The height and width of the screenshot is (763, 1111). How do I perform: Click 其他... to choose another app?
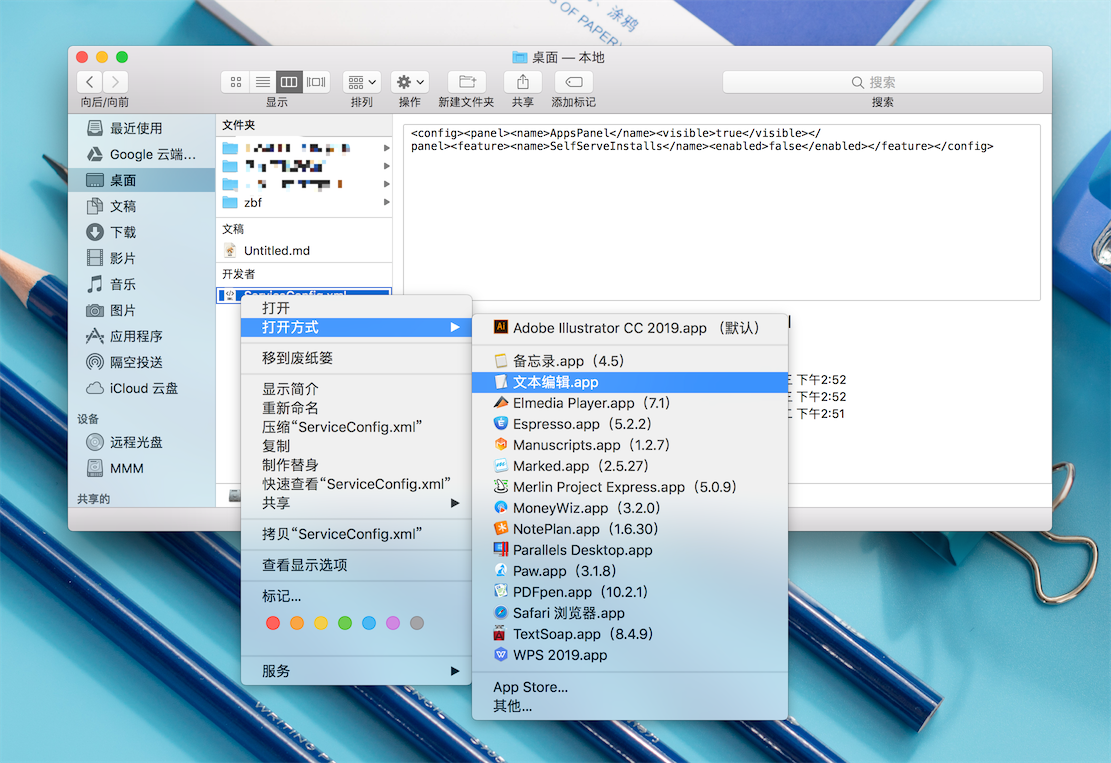(x=630, y=706)
